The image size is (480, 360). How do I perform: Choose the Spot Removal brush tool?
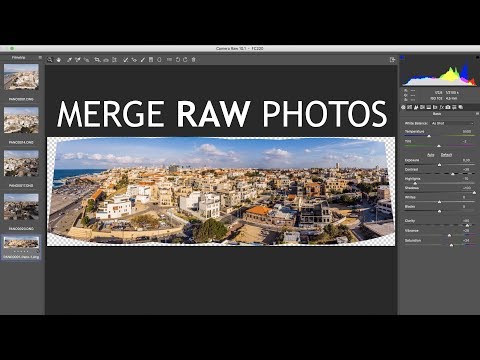point(126,60)
